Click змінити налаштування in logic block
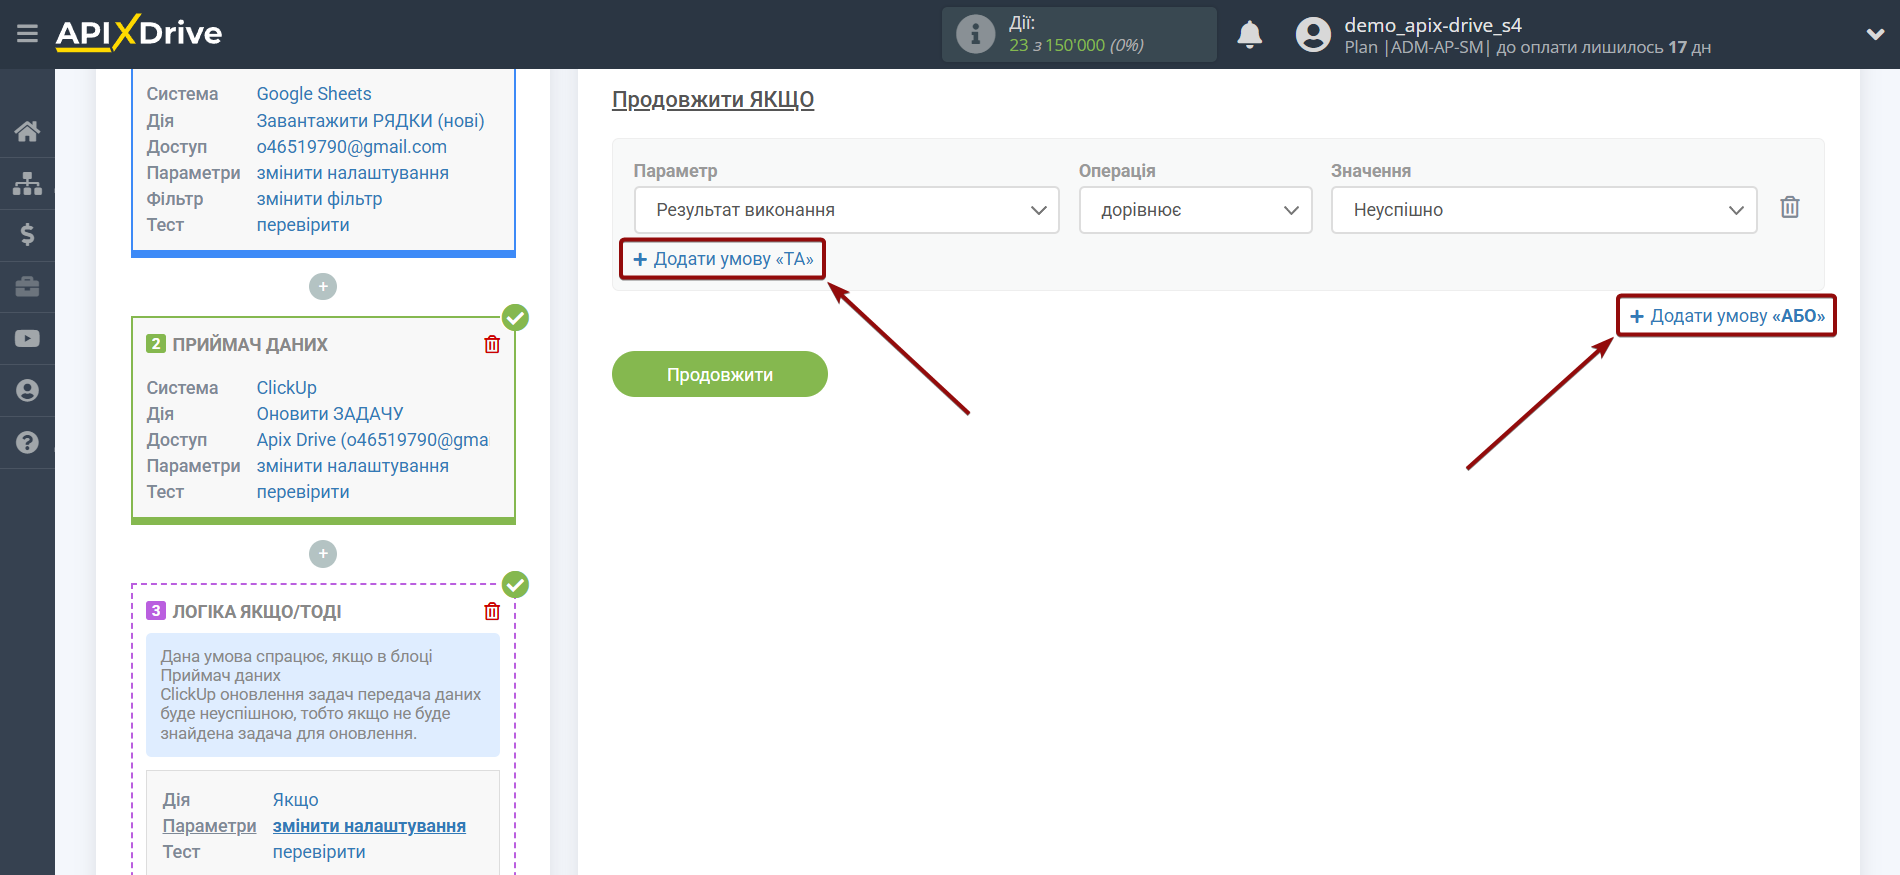The height and width of the screenshot is (875, 1900). coord(369,826)
